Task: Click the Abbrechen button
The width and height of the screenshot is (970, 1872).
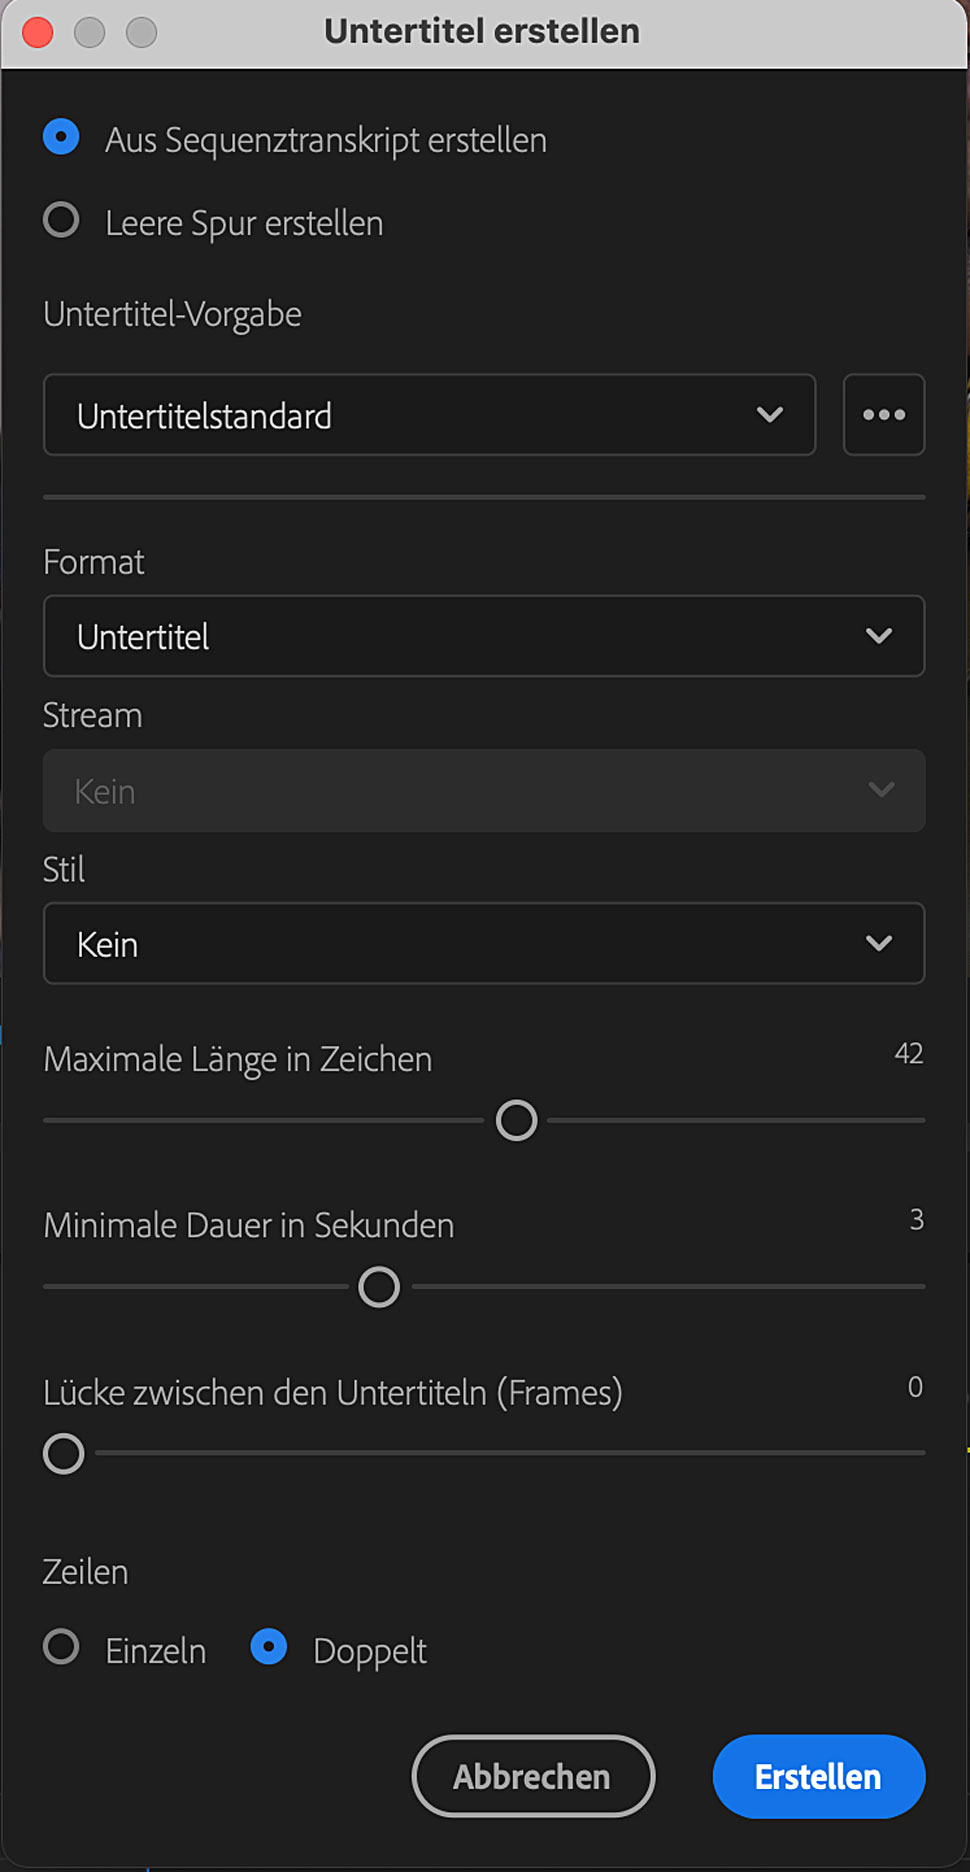Action: coord(533,1776)
